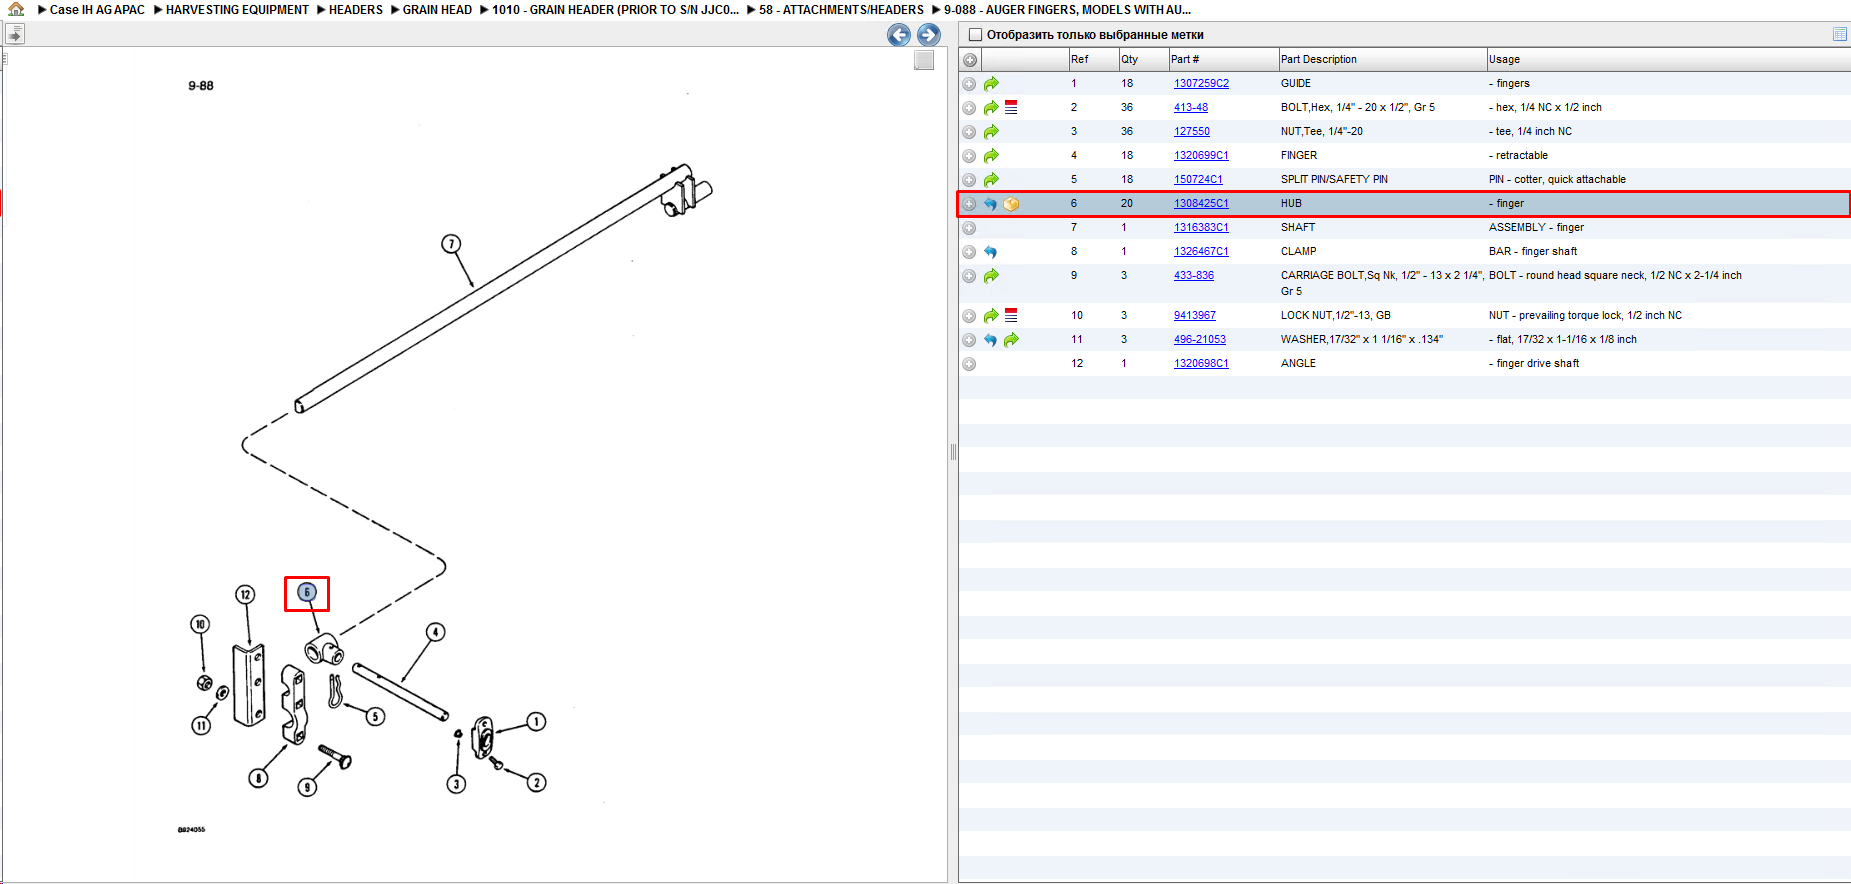Open the HARVESTING EQUIPMENT breadcrumb item
Viewport: 1851px width, 884px height.
(237, 10)
